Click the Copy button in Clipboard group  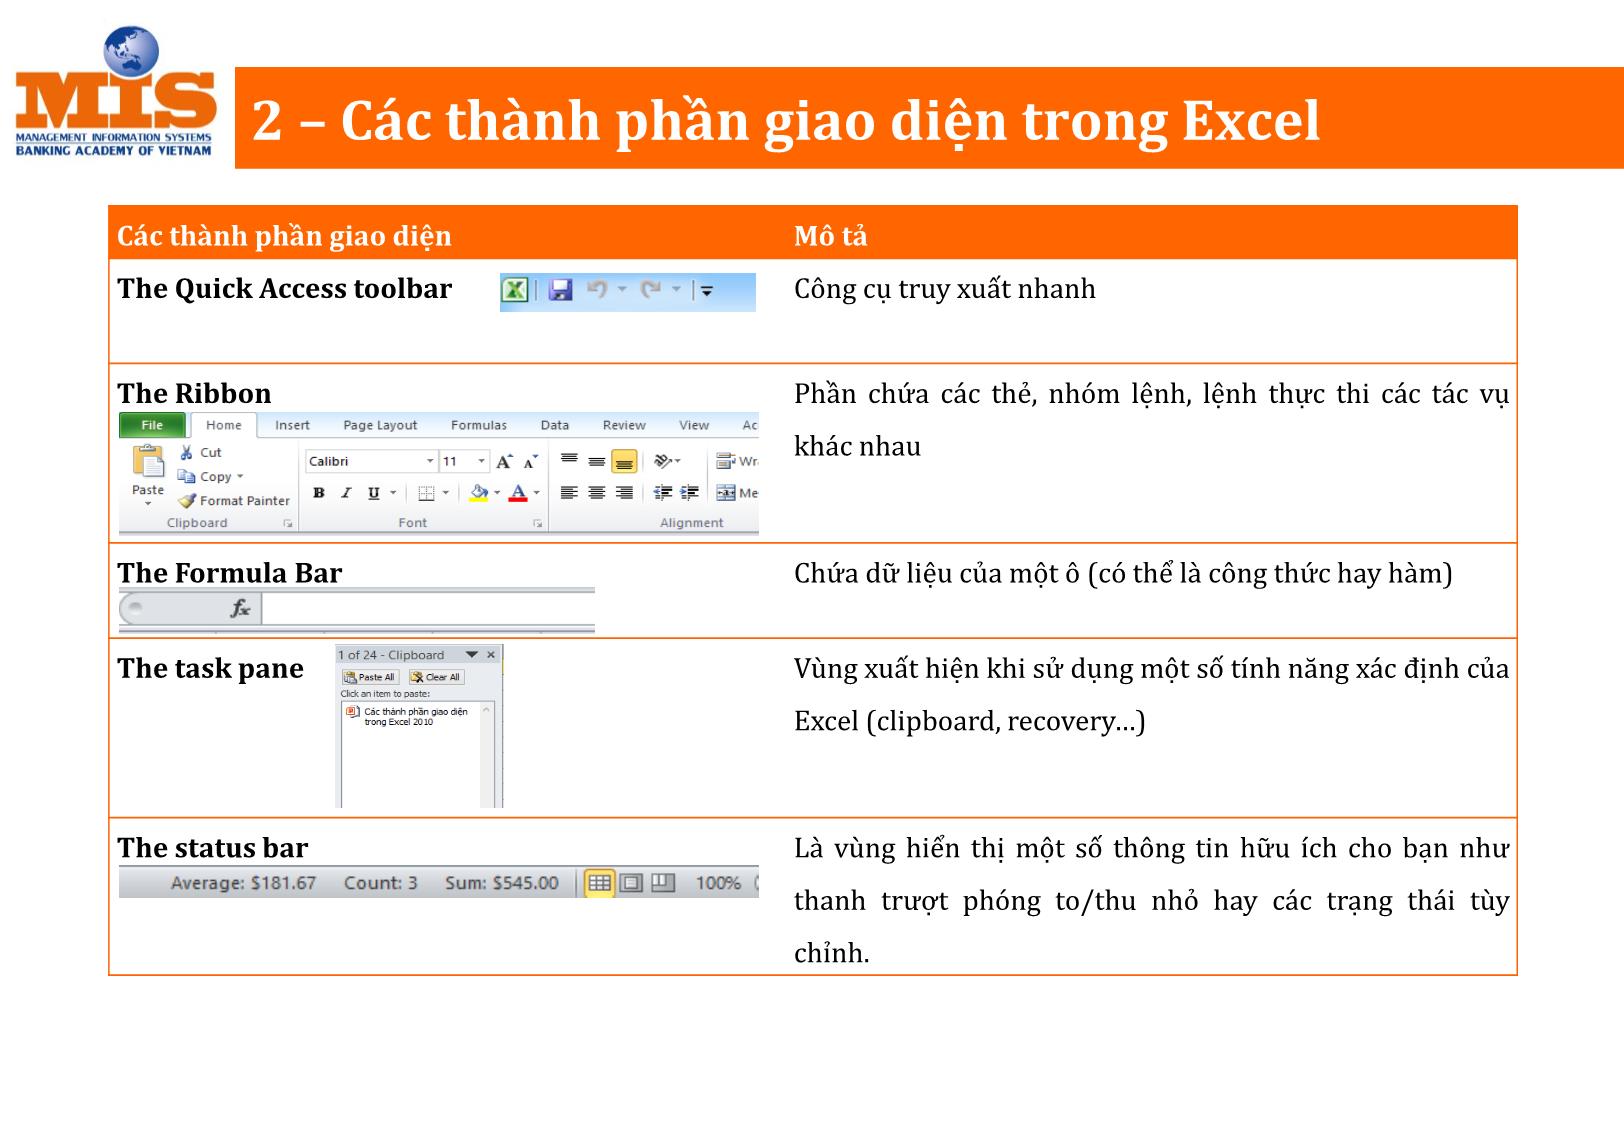204,477
